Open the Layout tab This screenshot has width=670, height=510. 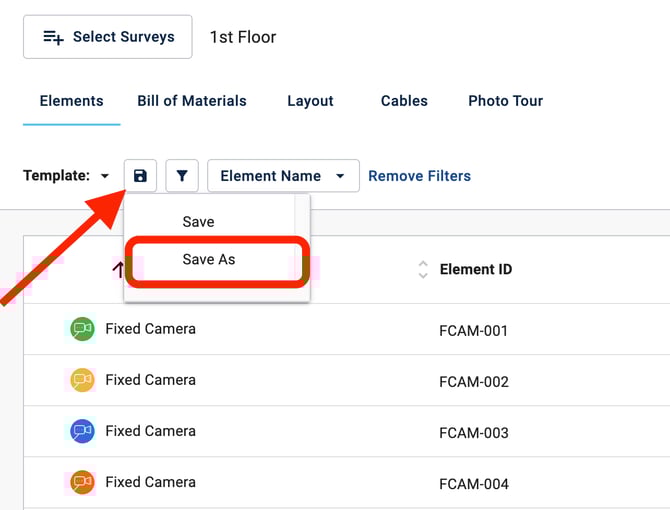[310, 101]
